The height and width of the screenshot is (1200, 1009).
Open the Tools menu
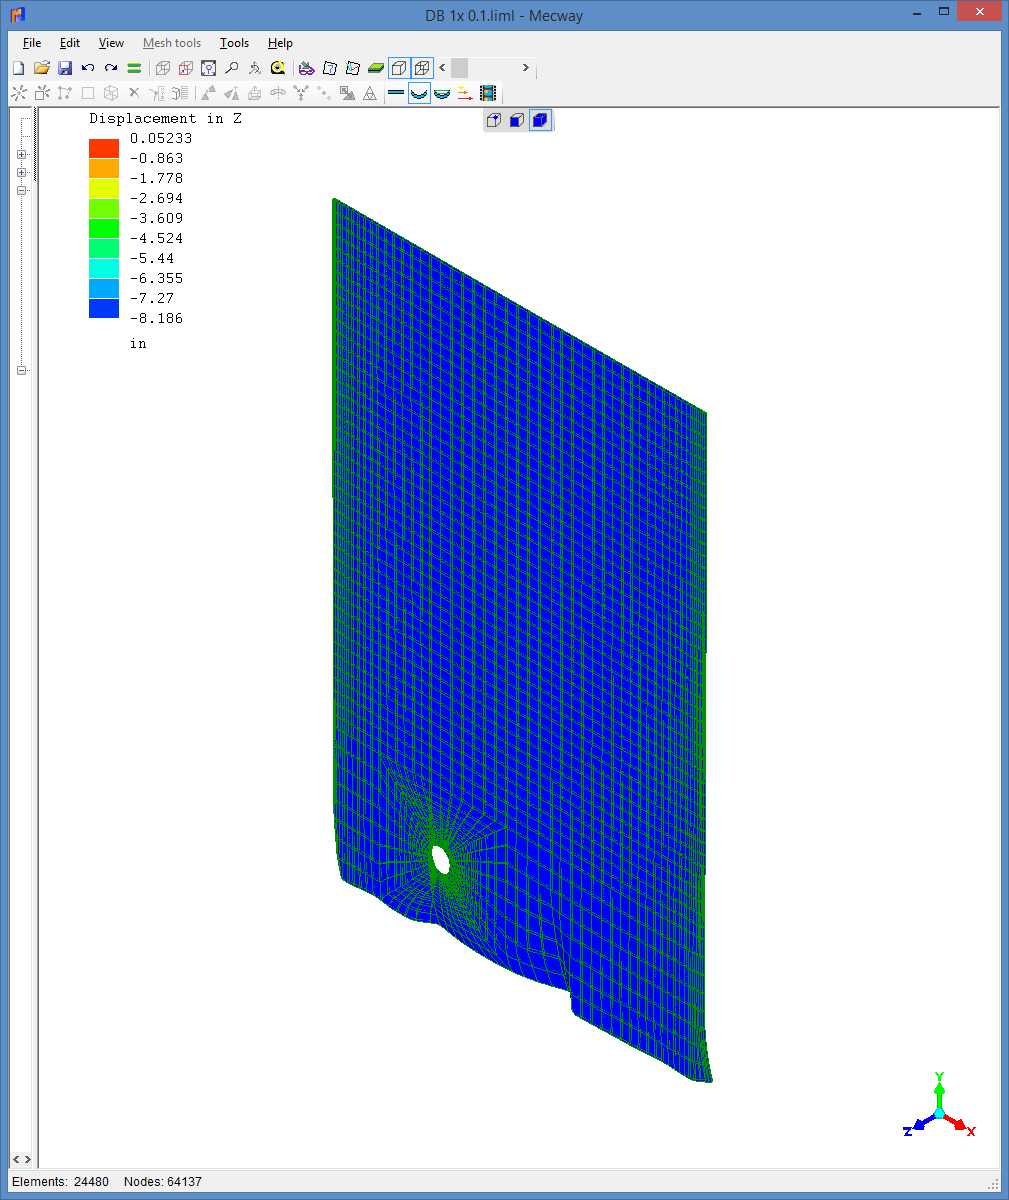(x=234, y=43)
